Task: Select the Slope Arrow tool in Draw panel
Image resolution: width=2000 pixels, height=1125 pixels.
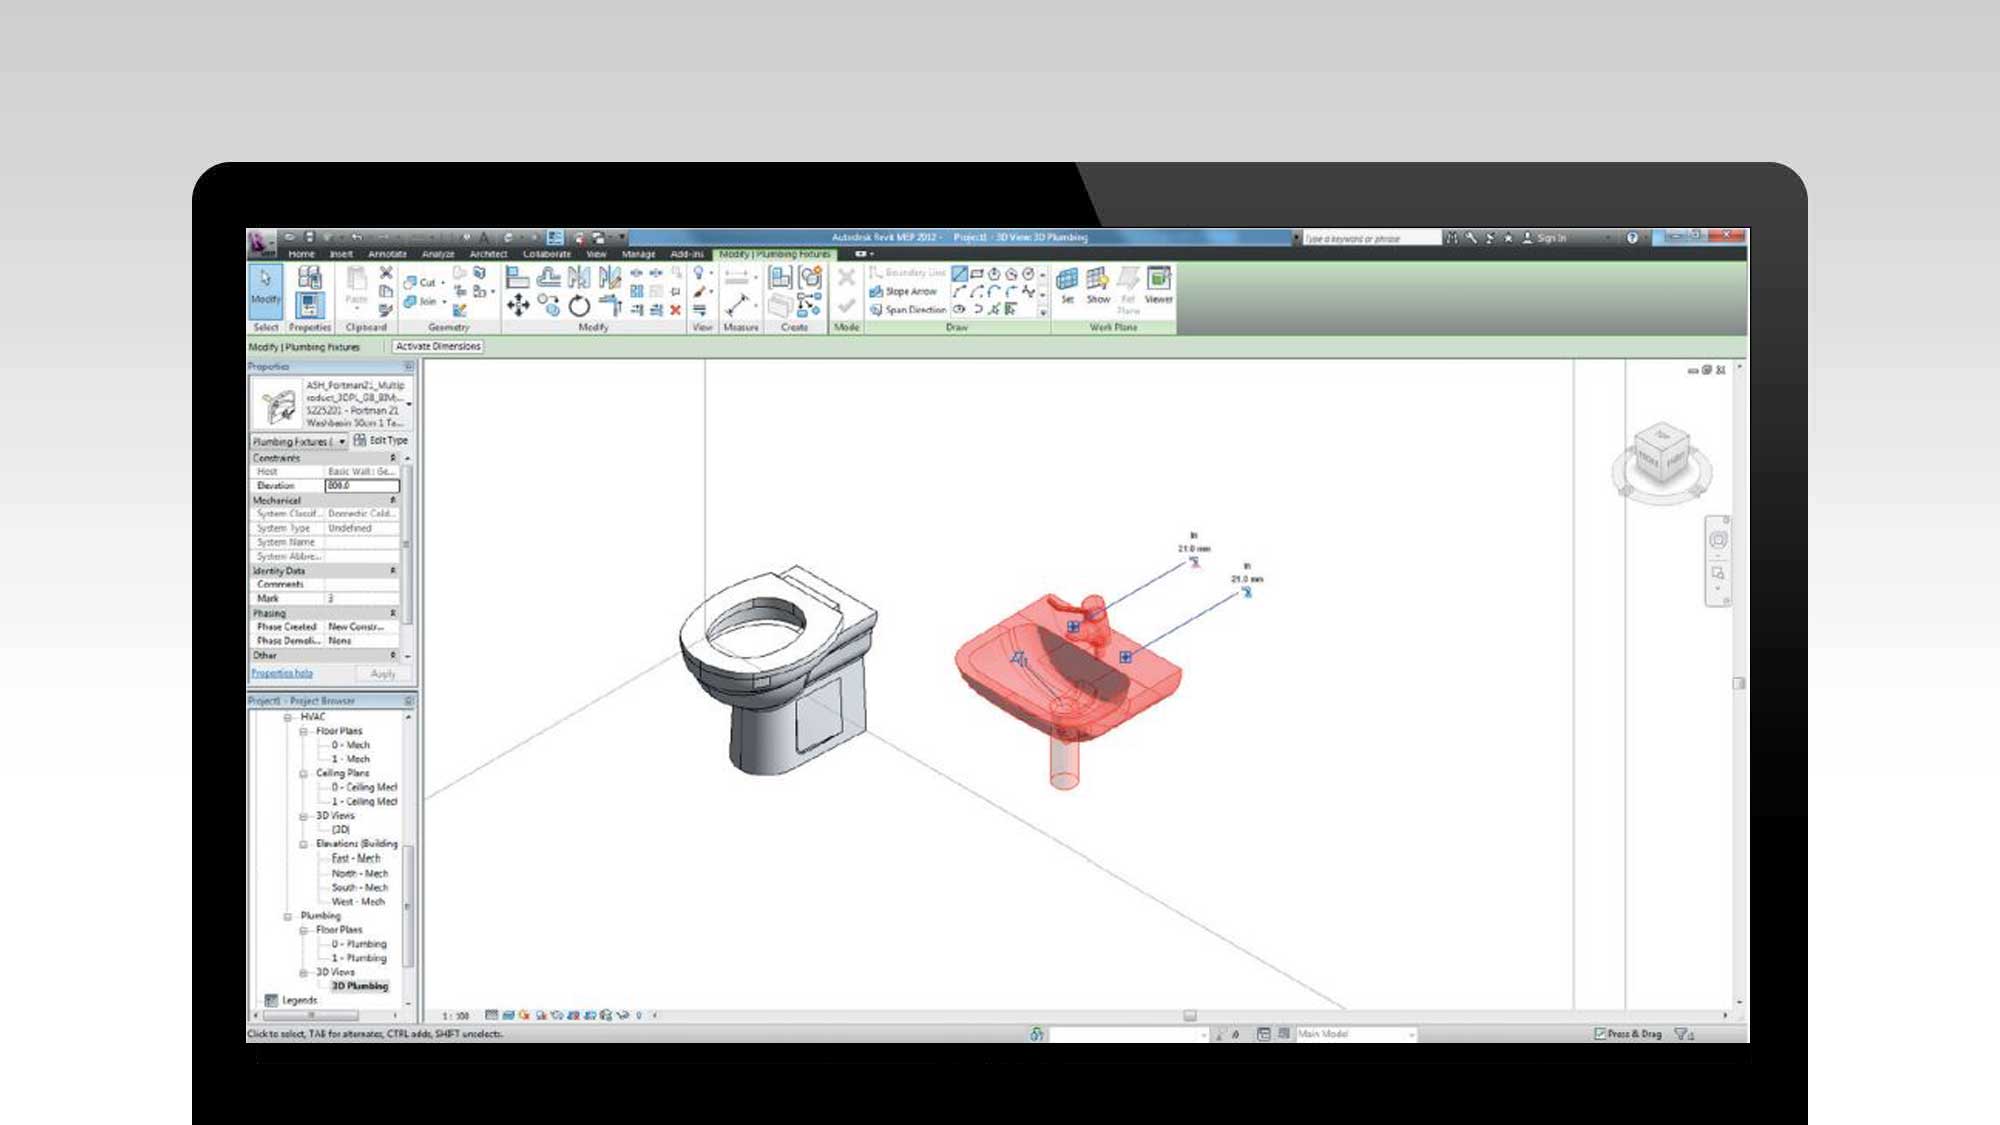Action: pos(900,293)
